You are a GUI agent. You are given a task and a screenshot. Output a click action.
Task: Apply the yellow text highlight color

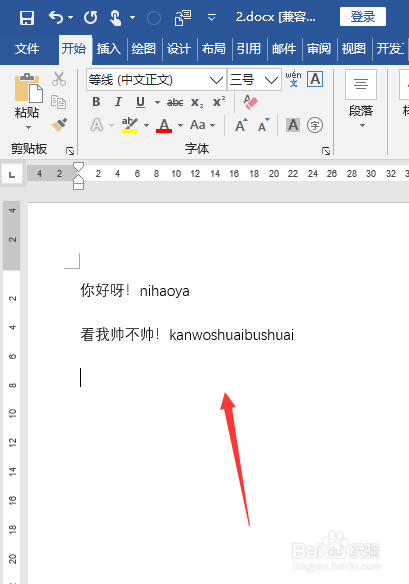point(130,125)
